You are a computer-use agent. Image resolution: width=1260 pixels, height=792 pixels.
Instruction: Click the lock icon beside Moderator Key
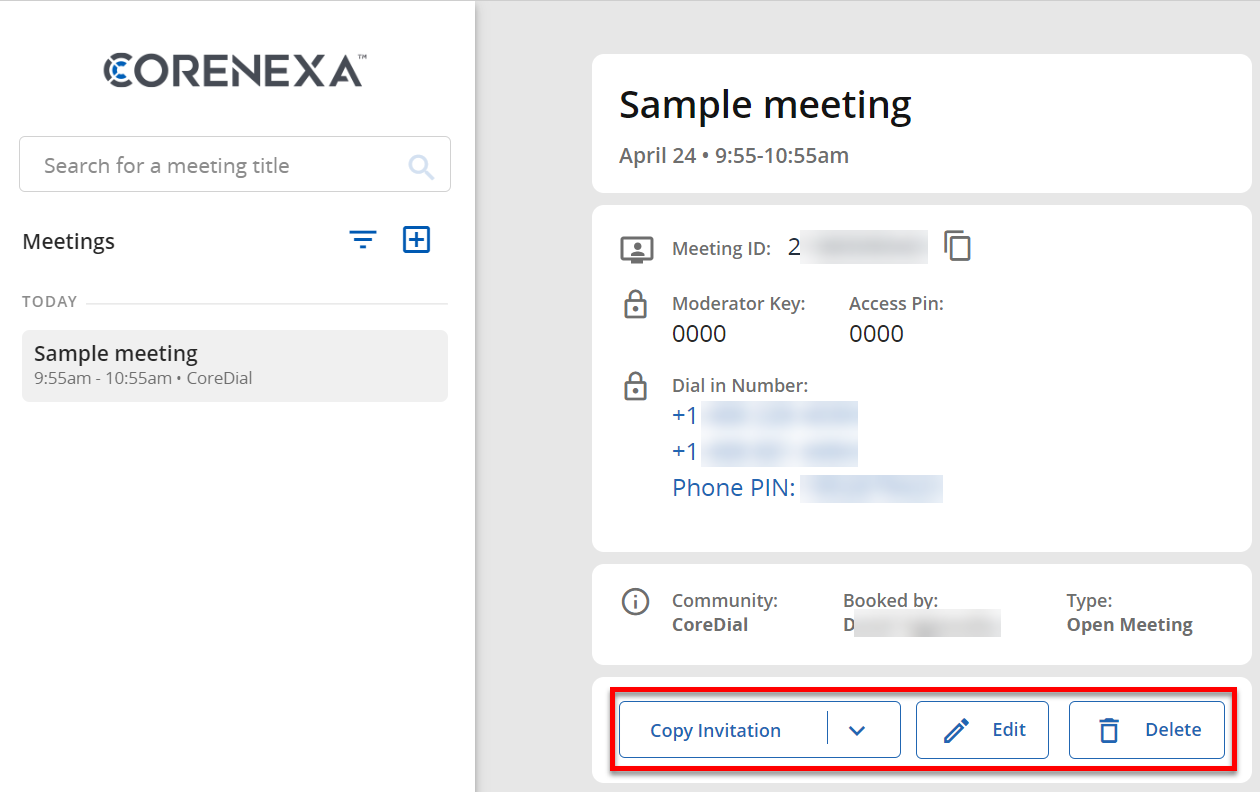(x=635, y=304)
